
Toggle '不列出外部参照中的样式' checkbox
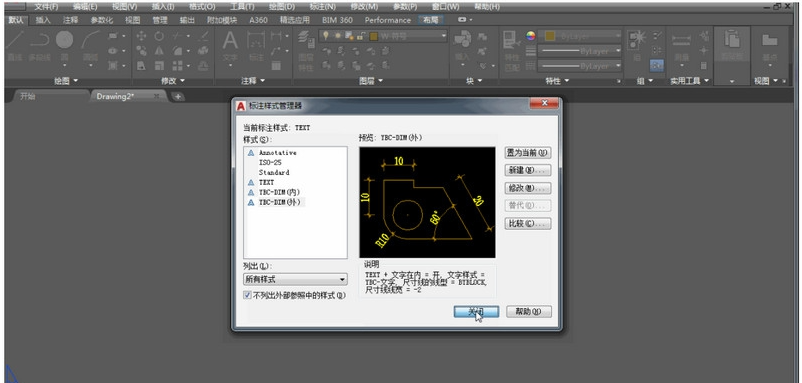pos(248,295)
